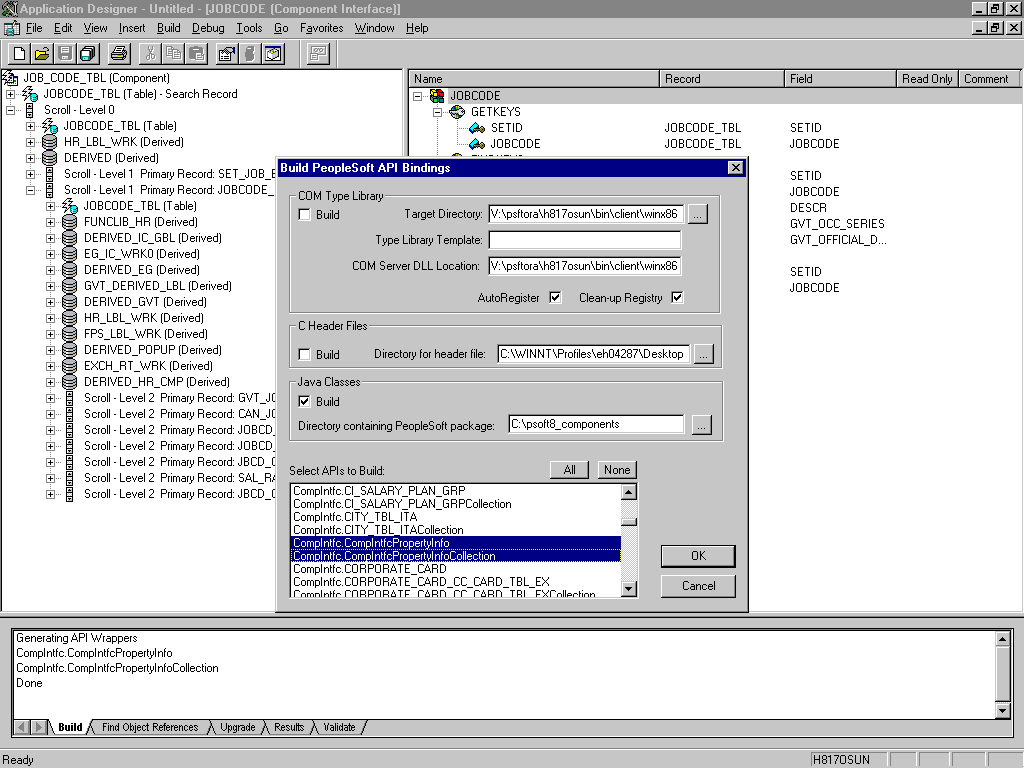
Task: Expand JOBCODE_TBL Search Record node
Action: [10, 94]
